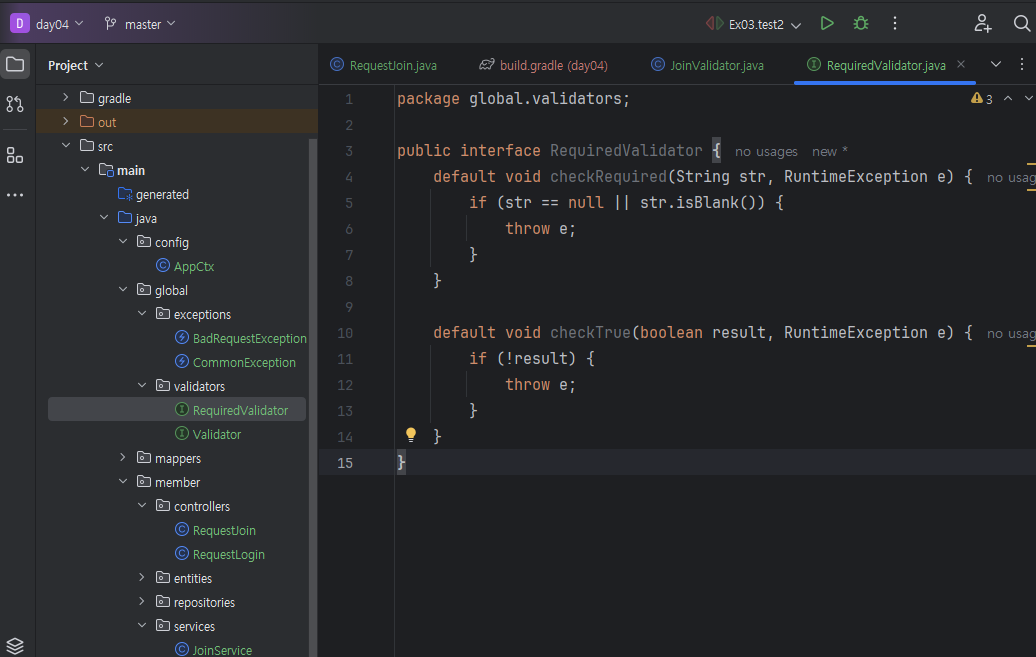Open the Project tool window folder icon

click(15, 64)
